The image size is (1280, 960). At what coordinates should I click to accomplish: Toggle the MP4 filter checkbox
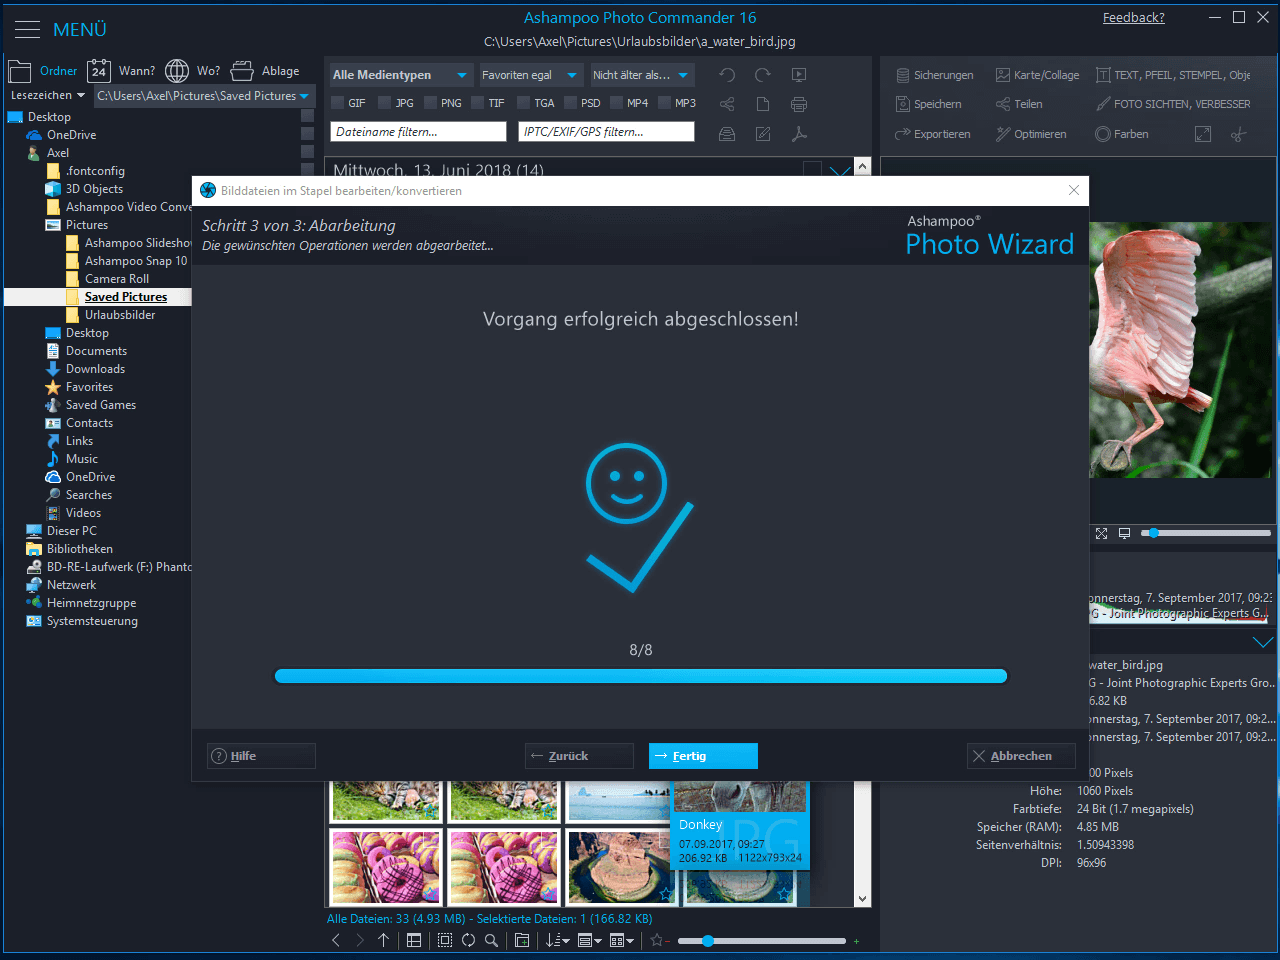coord(617,103)
